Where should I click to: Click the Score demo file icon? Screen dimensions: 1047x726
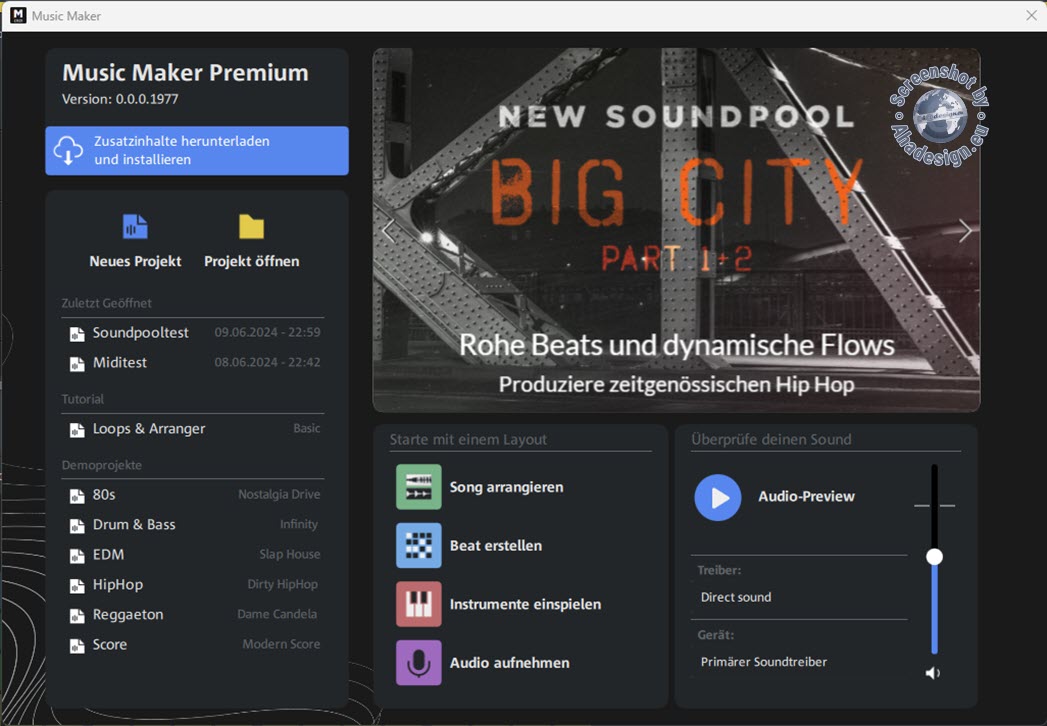point(77,647)
